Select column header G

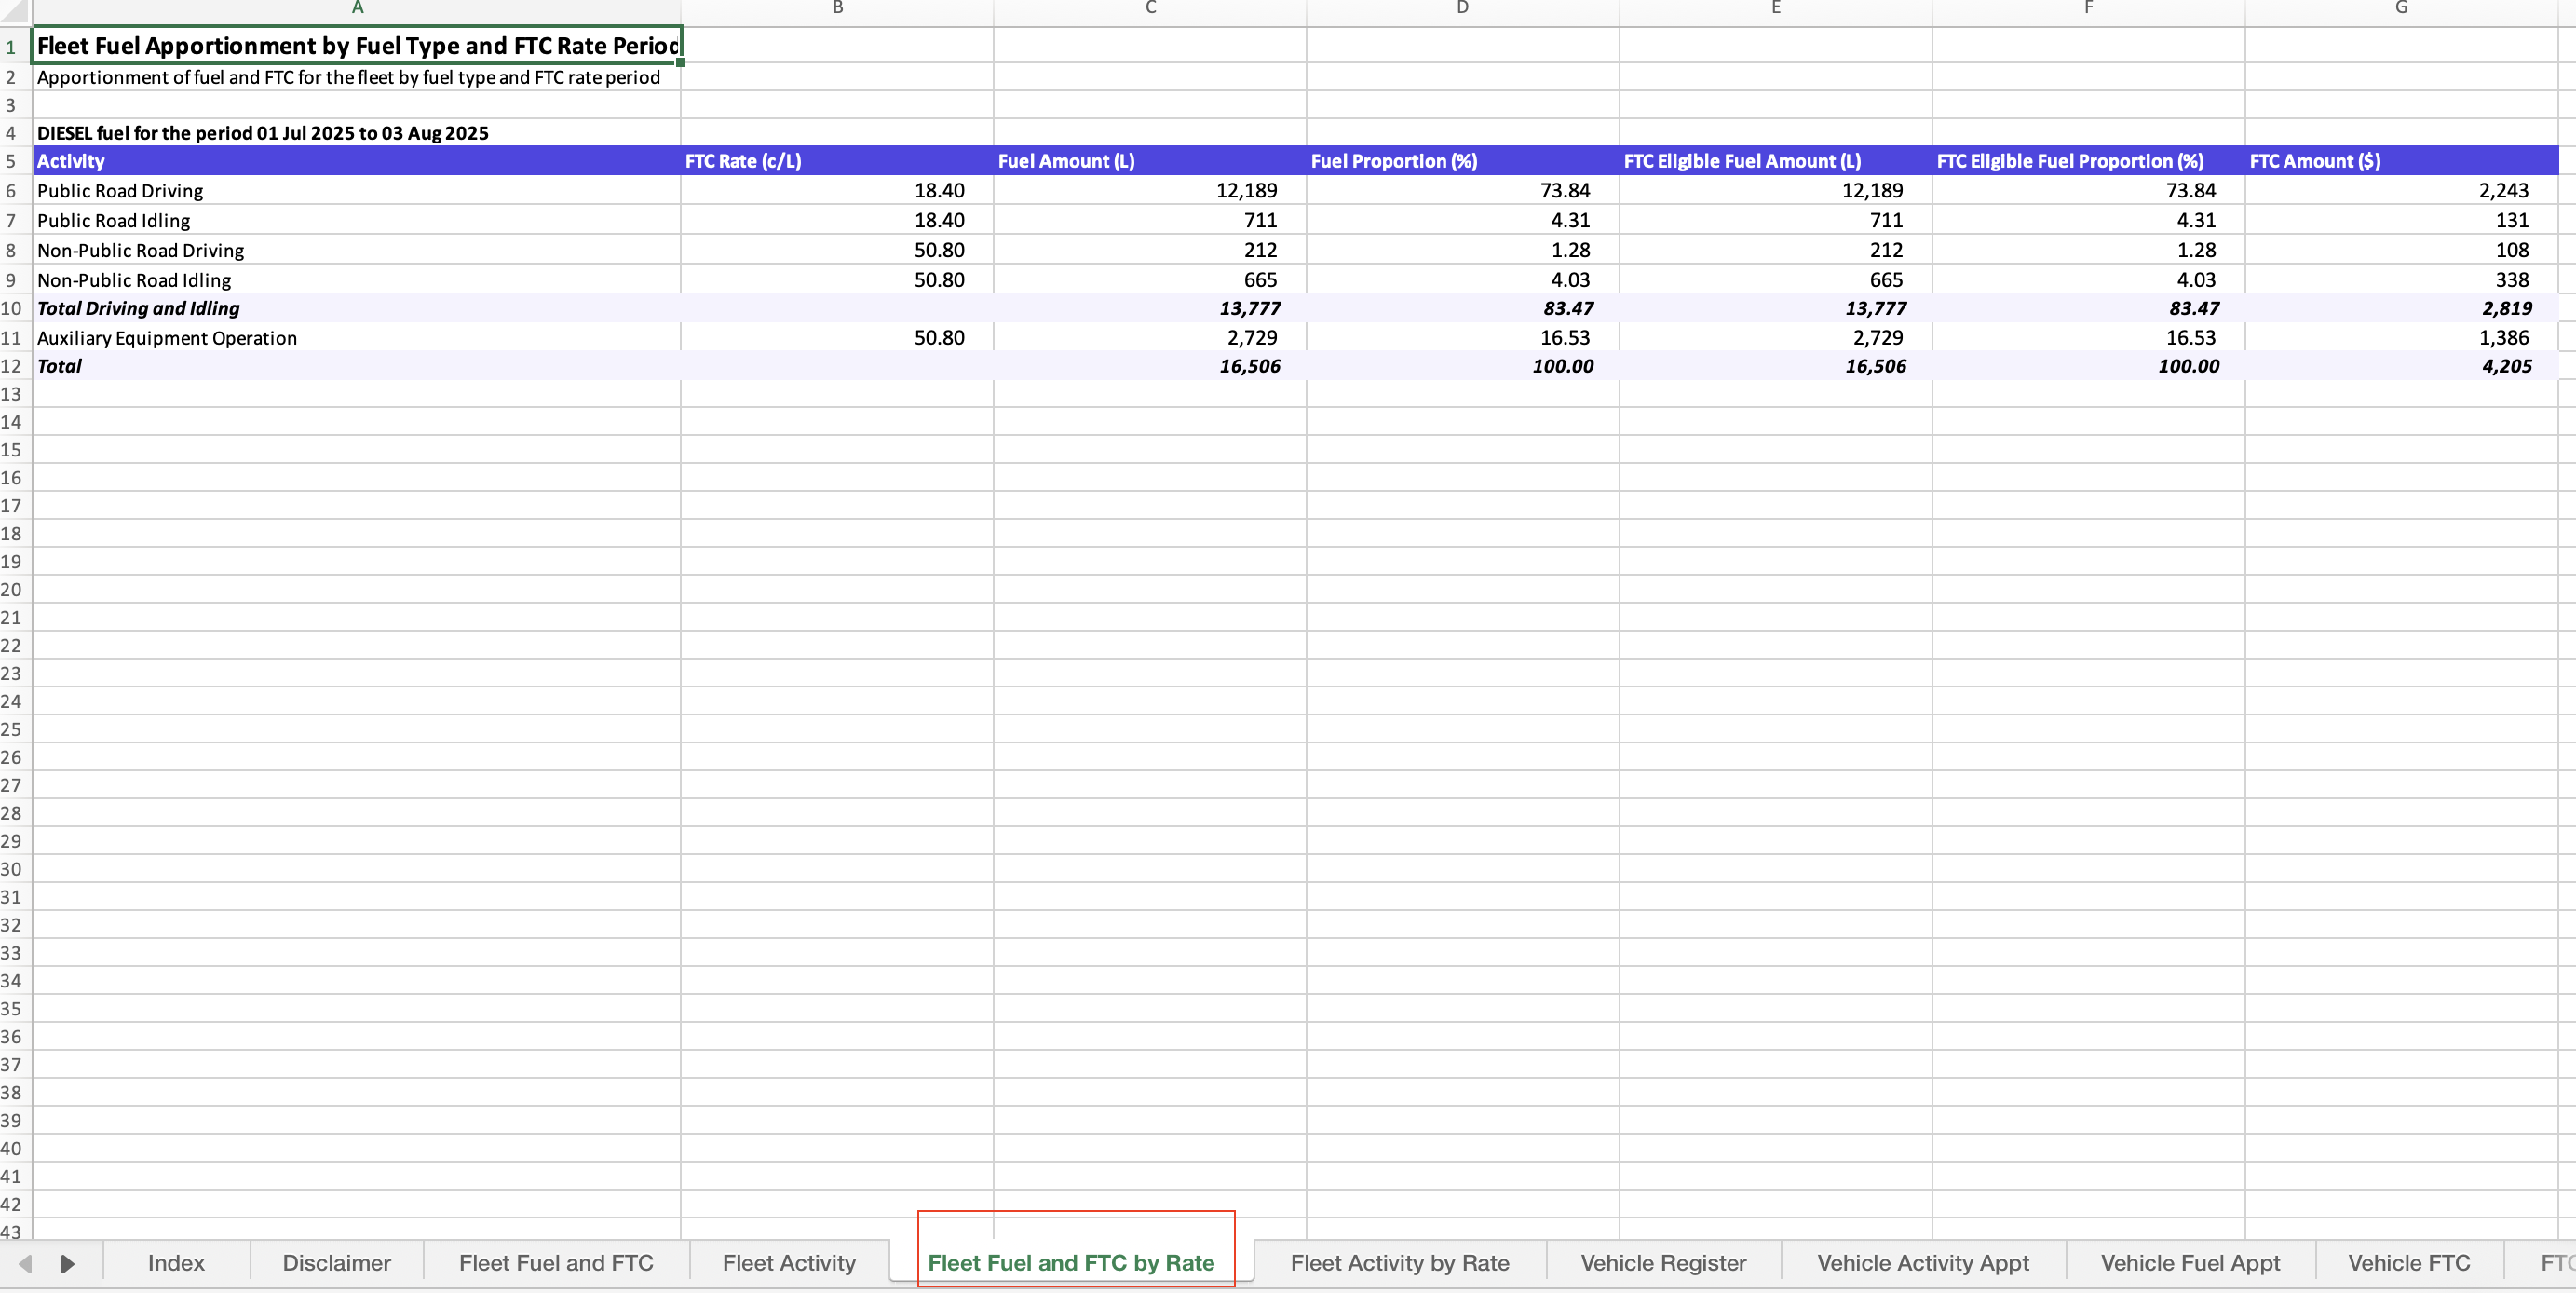2400,10
